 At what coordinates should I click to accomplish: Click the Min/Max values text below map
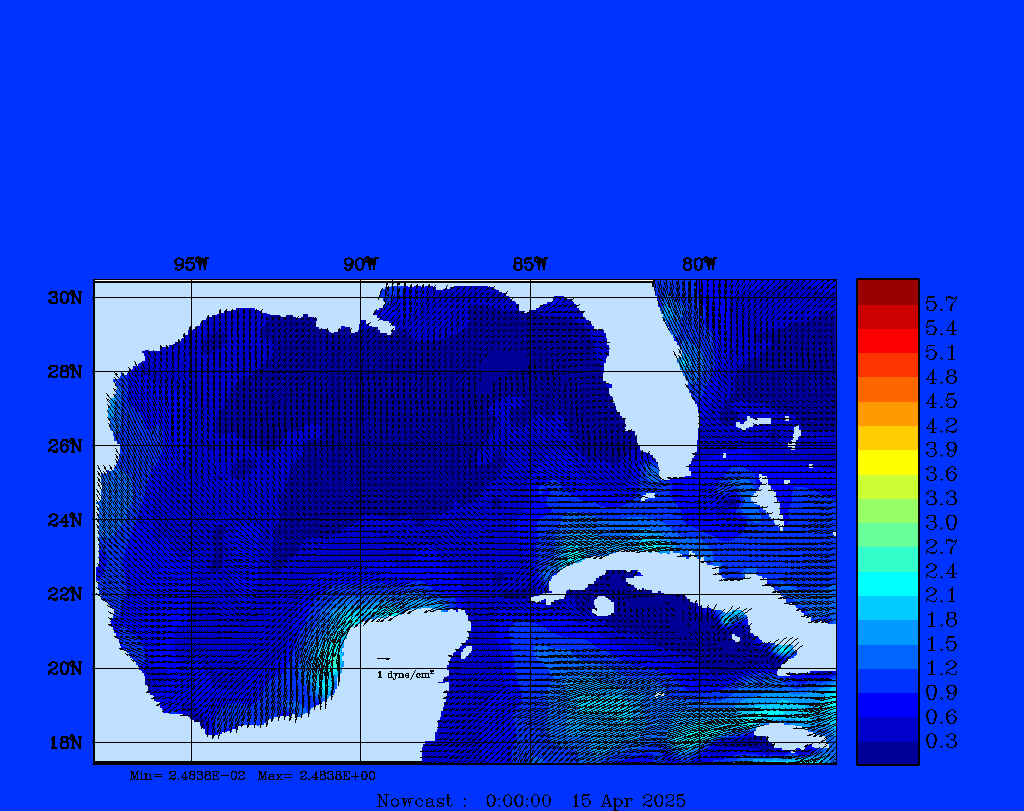coord(252,775)
